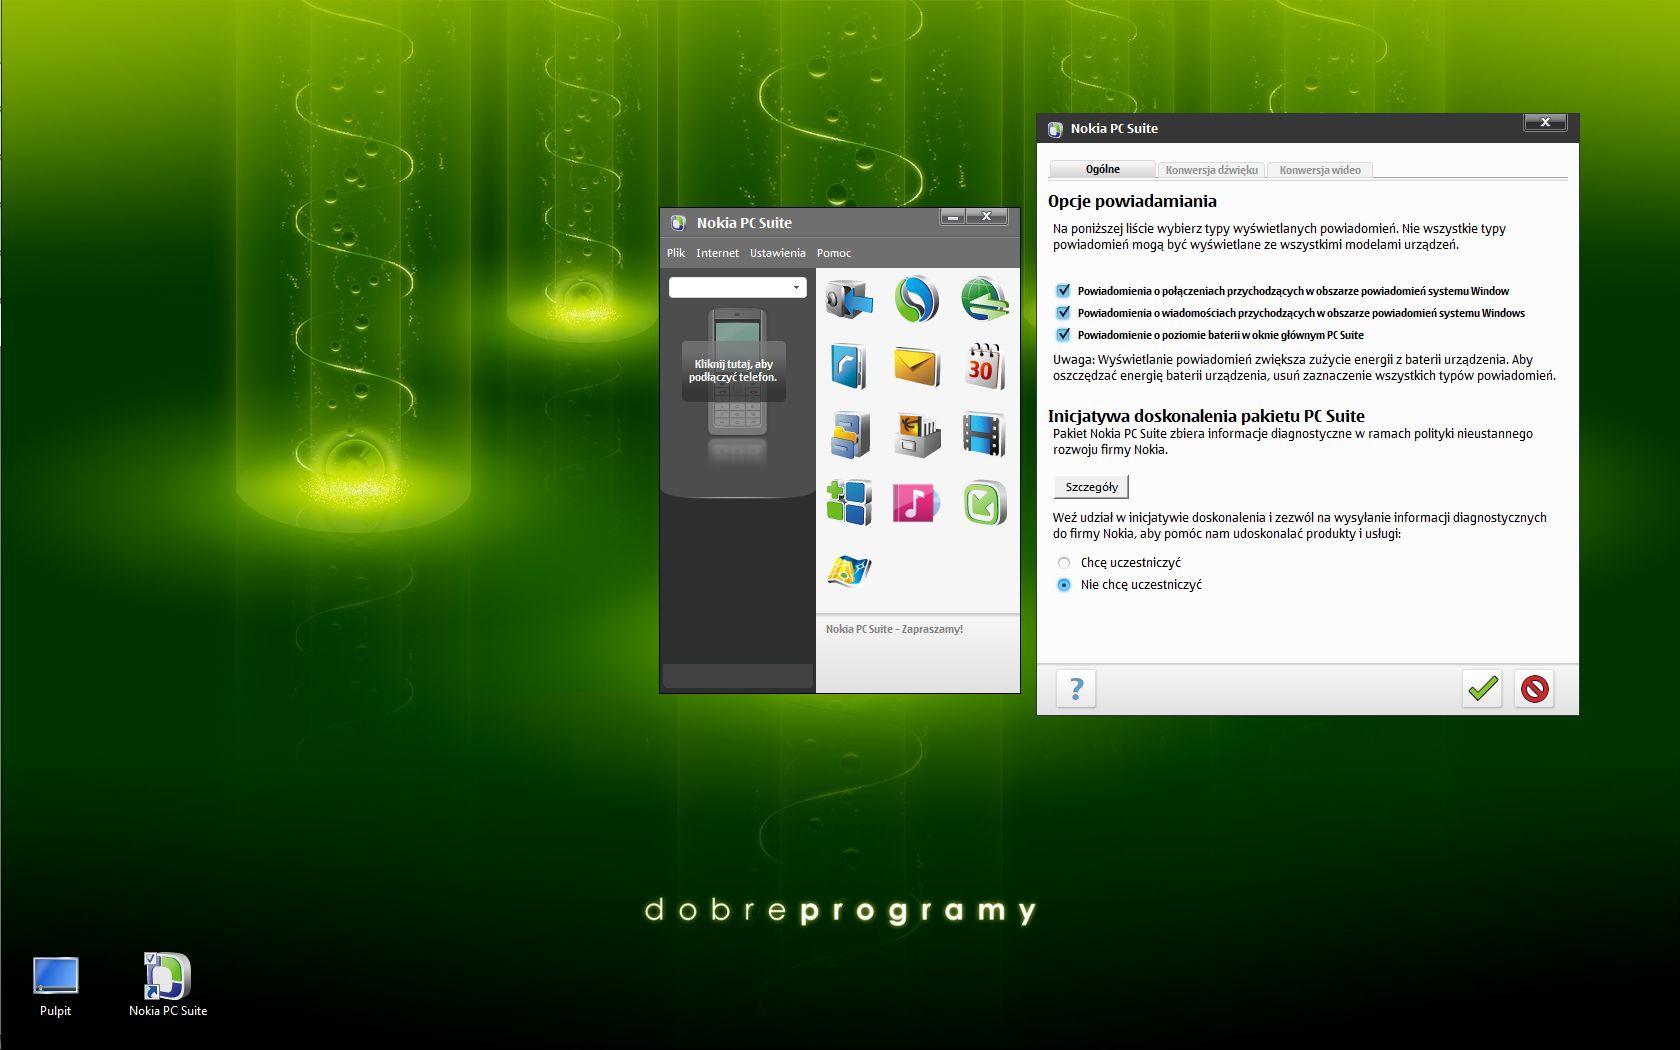Click the Szczegóły button
The image size is (1680, 1050).
(1091, 487)
